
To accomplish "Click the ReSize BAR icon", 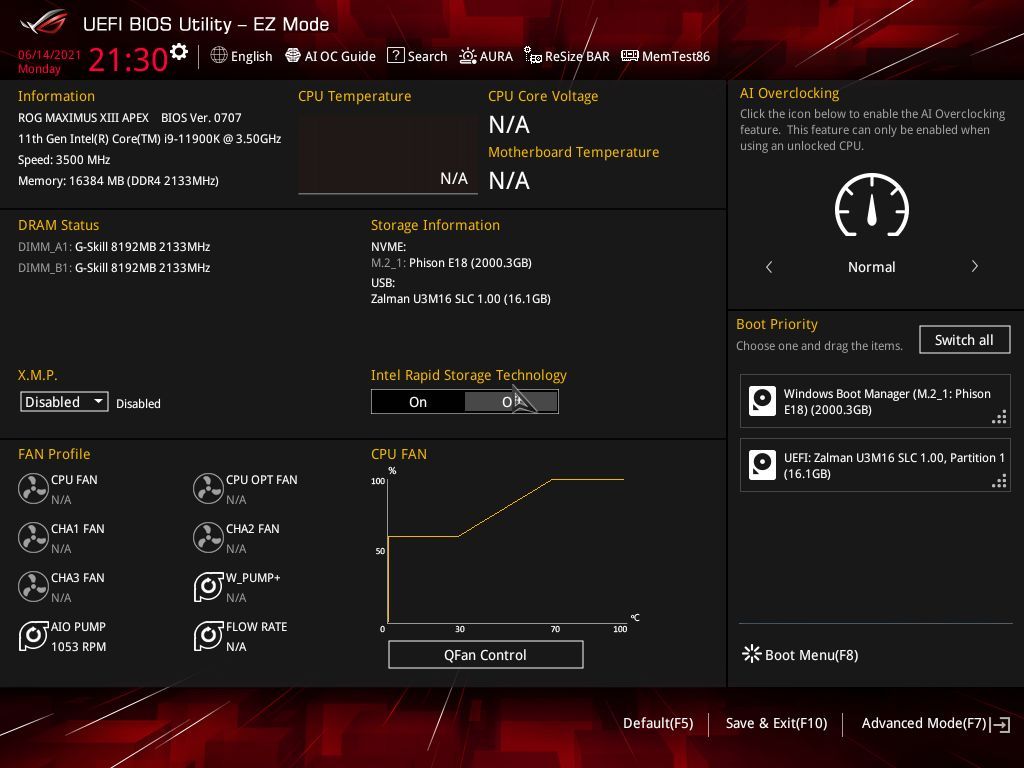I will (x=533, y=56).
